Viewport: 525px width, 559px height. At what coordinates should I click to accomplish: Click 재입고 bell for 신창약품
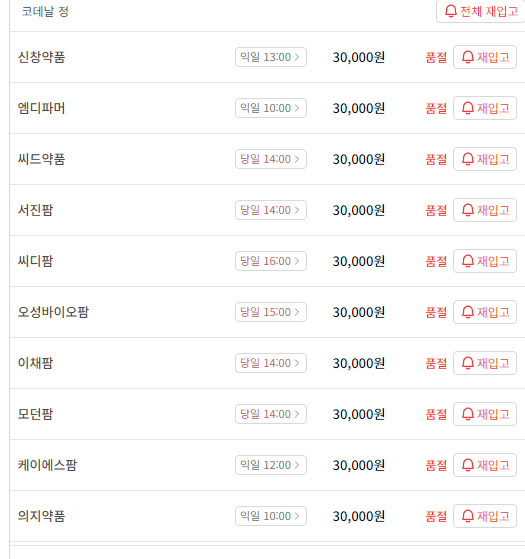(485, 57)
